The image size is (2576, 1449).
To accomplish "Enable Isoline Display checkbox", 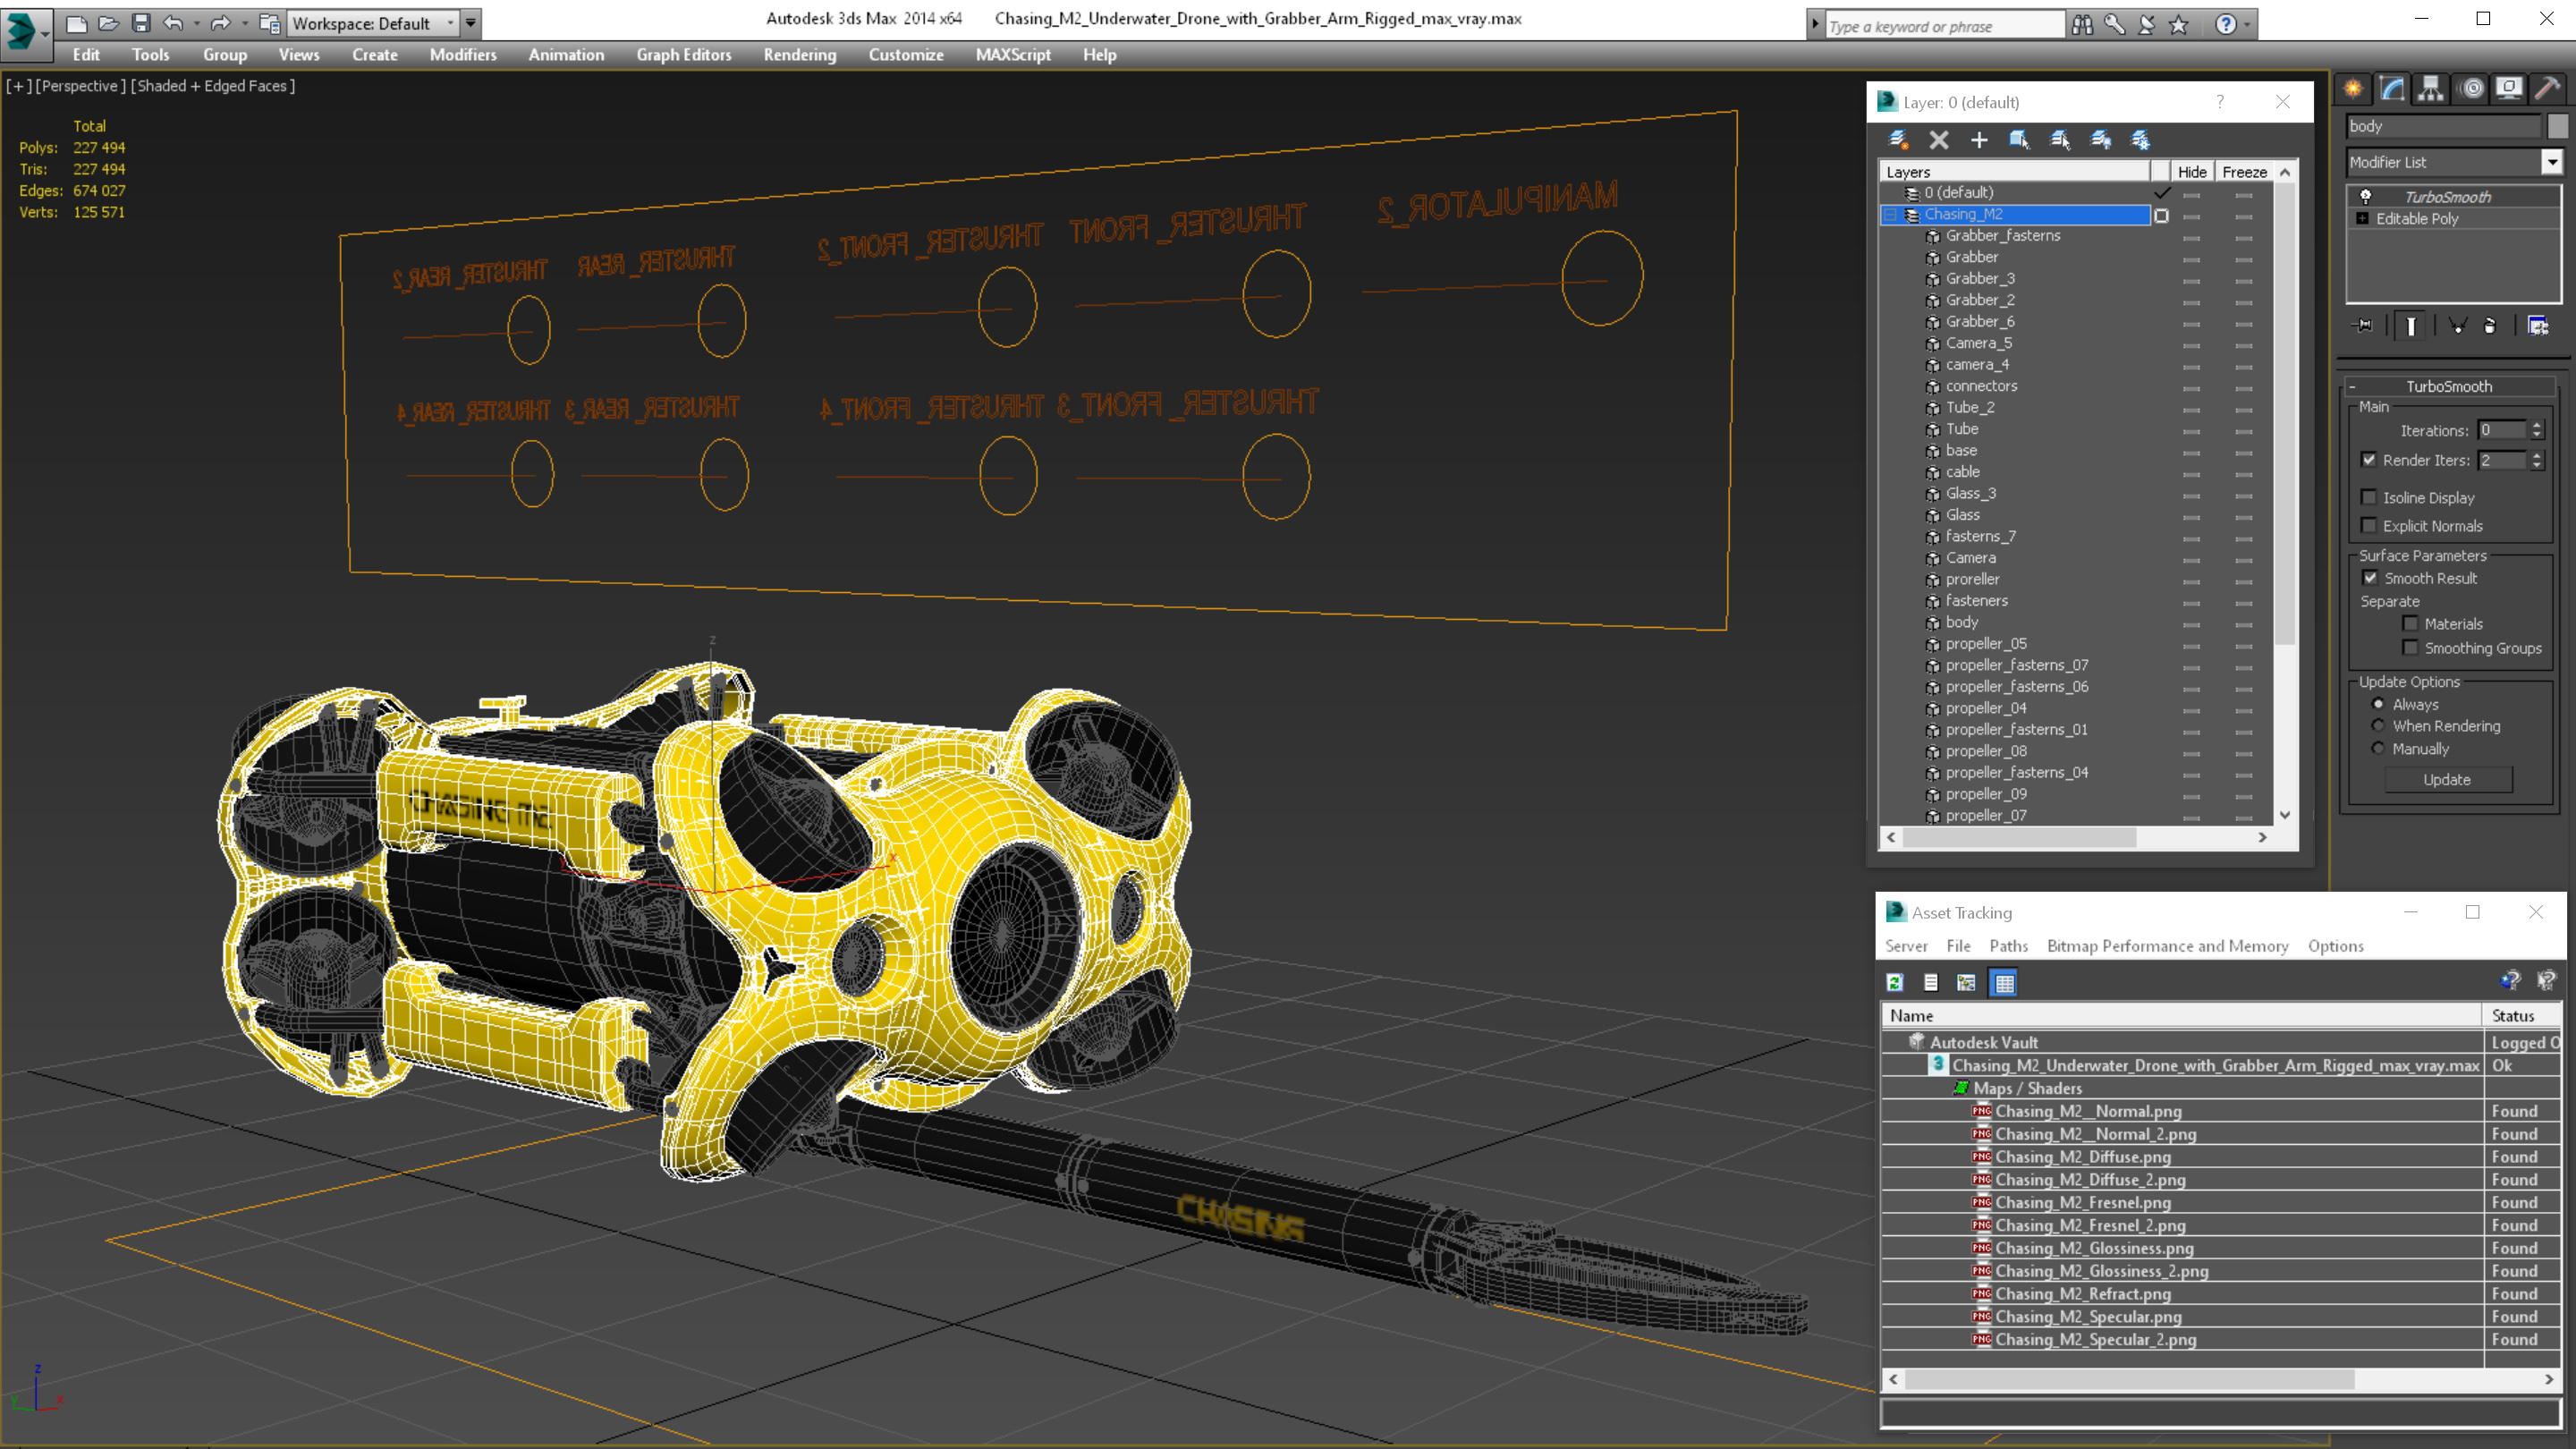I will [x=2368, y=497].
